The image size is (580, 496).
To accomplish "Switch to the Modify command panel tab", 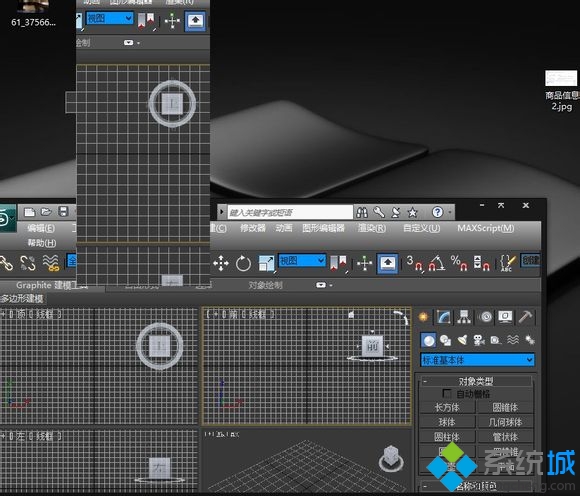I will point(444,317).
